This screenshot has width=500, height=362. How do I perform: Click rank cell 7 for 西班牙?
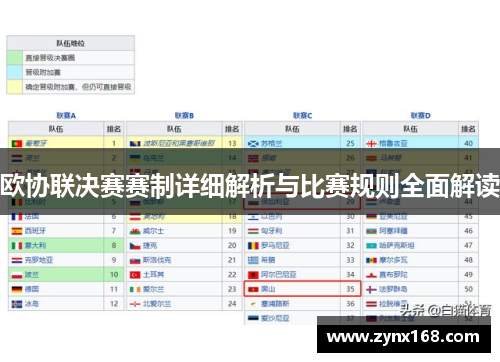pos(114,231)
